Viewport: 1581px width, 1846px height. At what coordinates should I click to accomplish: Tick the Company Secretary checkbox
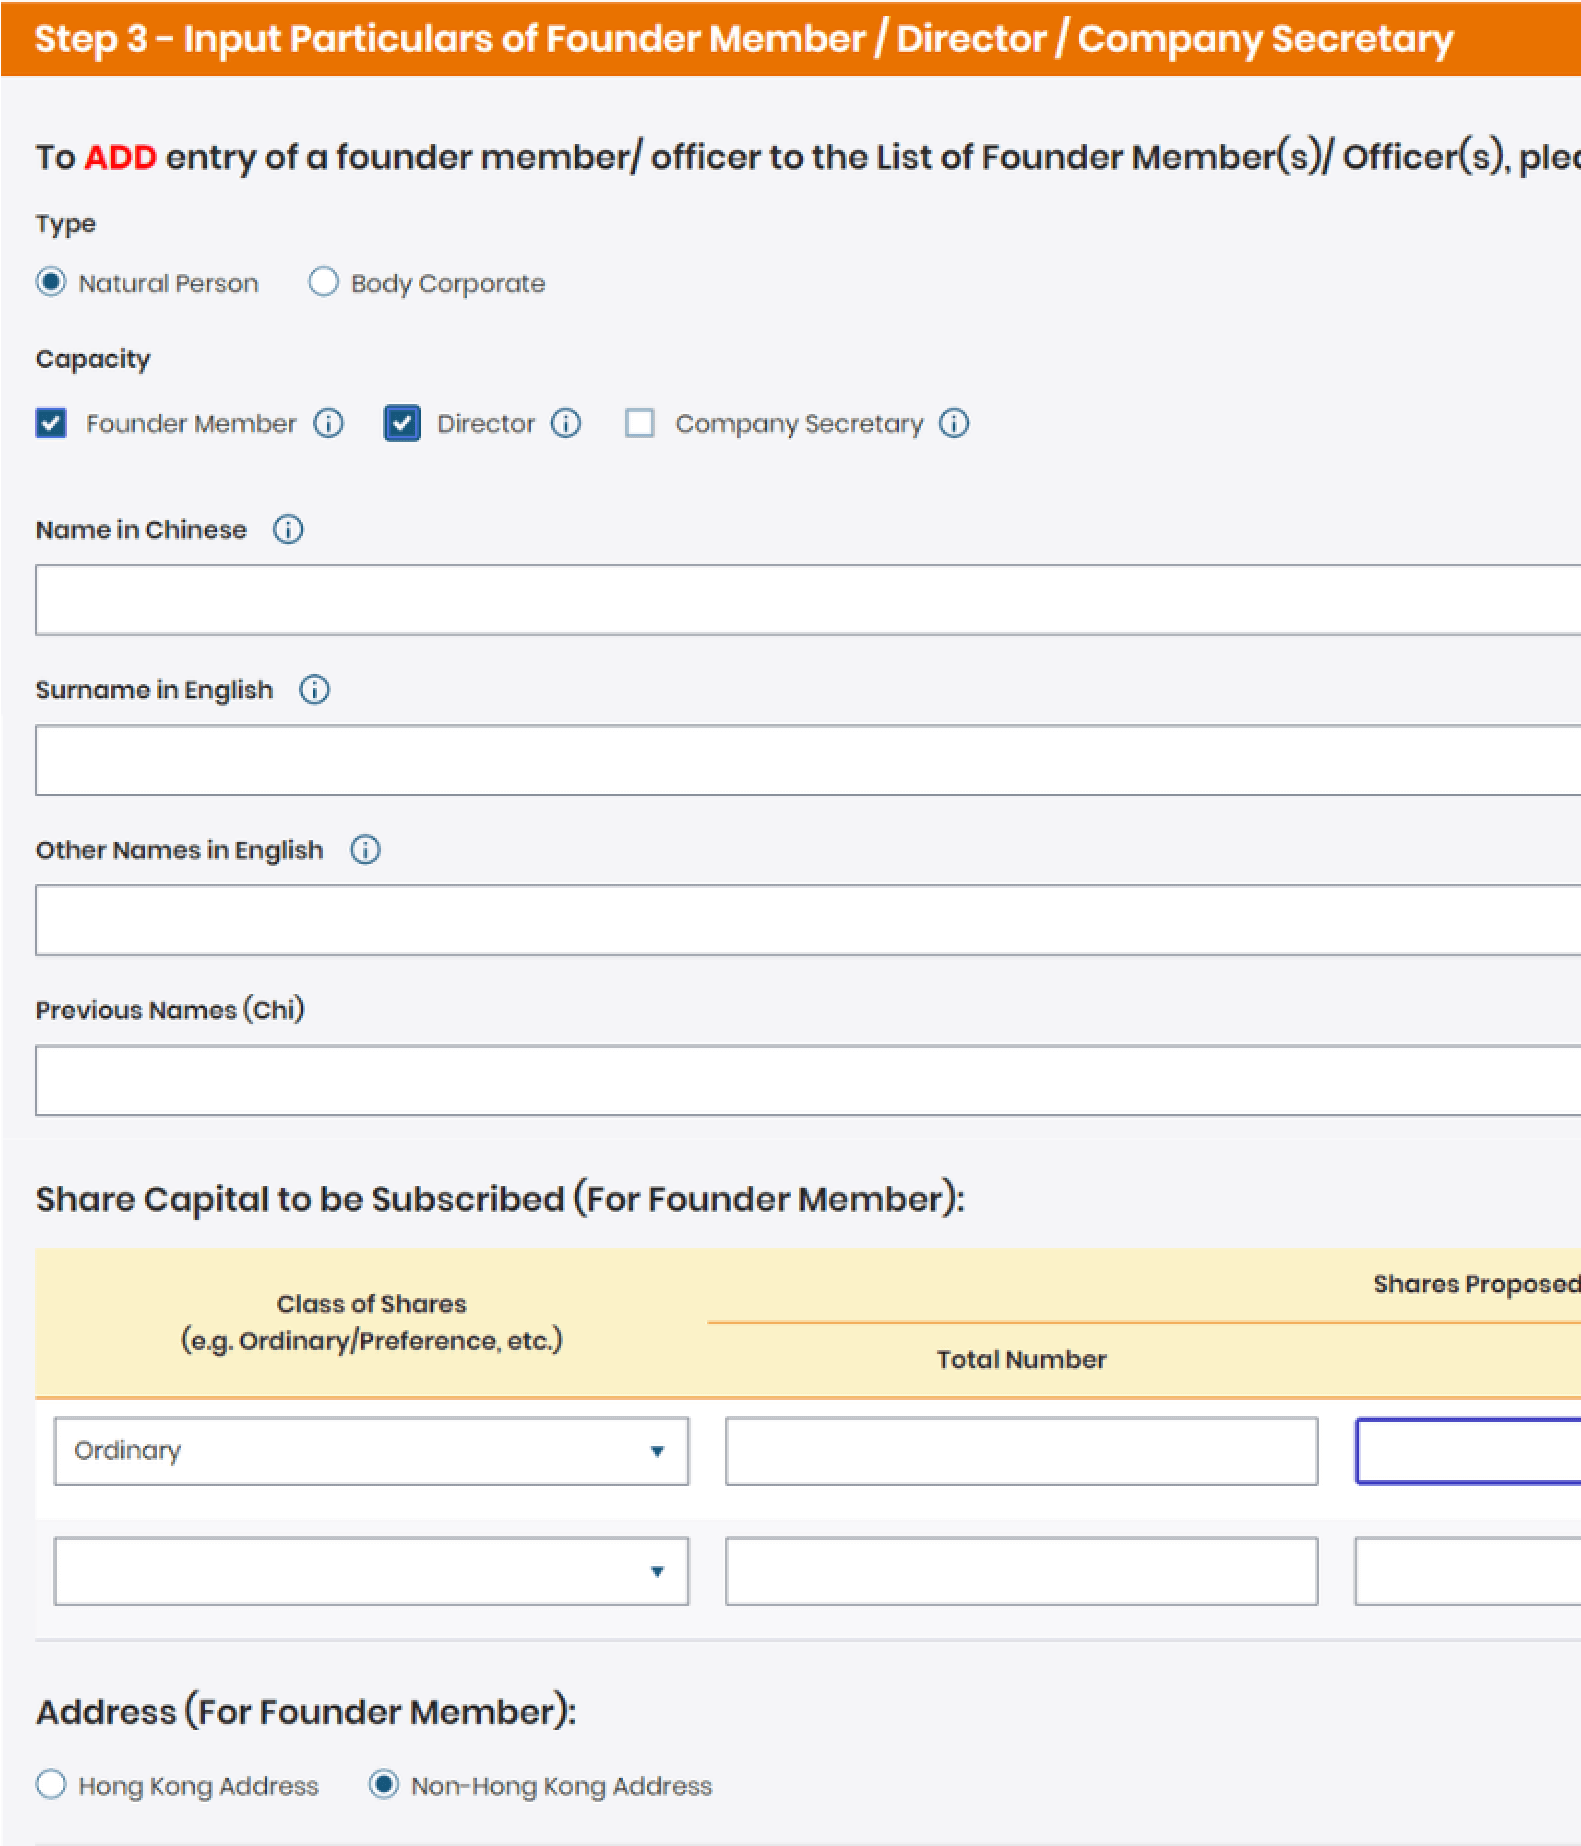click(x=640, y=424)
